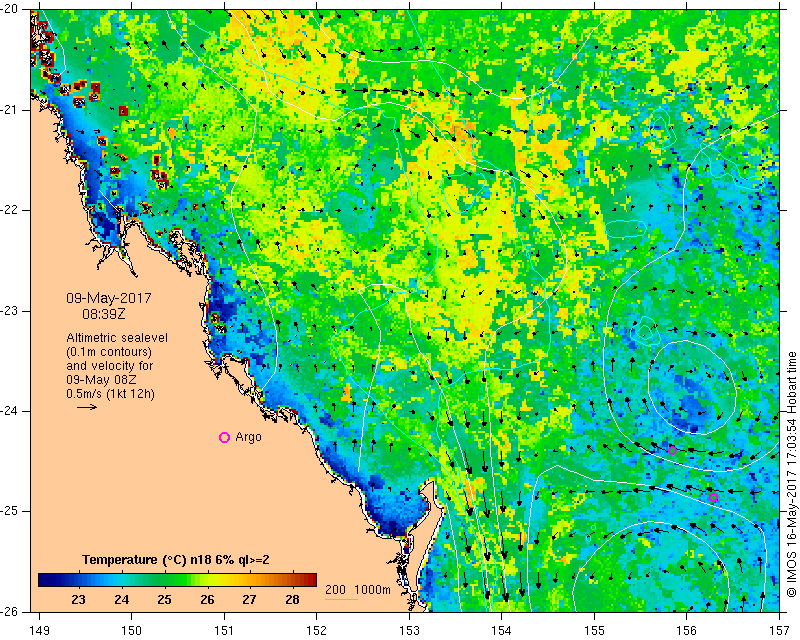Screen dimensions: 800x640
Task: Click the 'Altimetric sealevel' text
Action: 117,338
